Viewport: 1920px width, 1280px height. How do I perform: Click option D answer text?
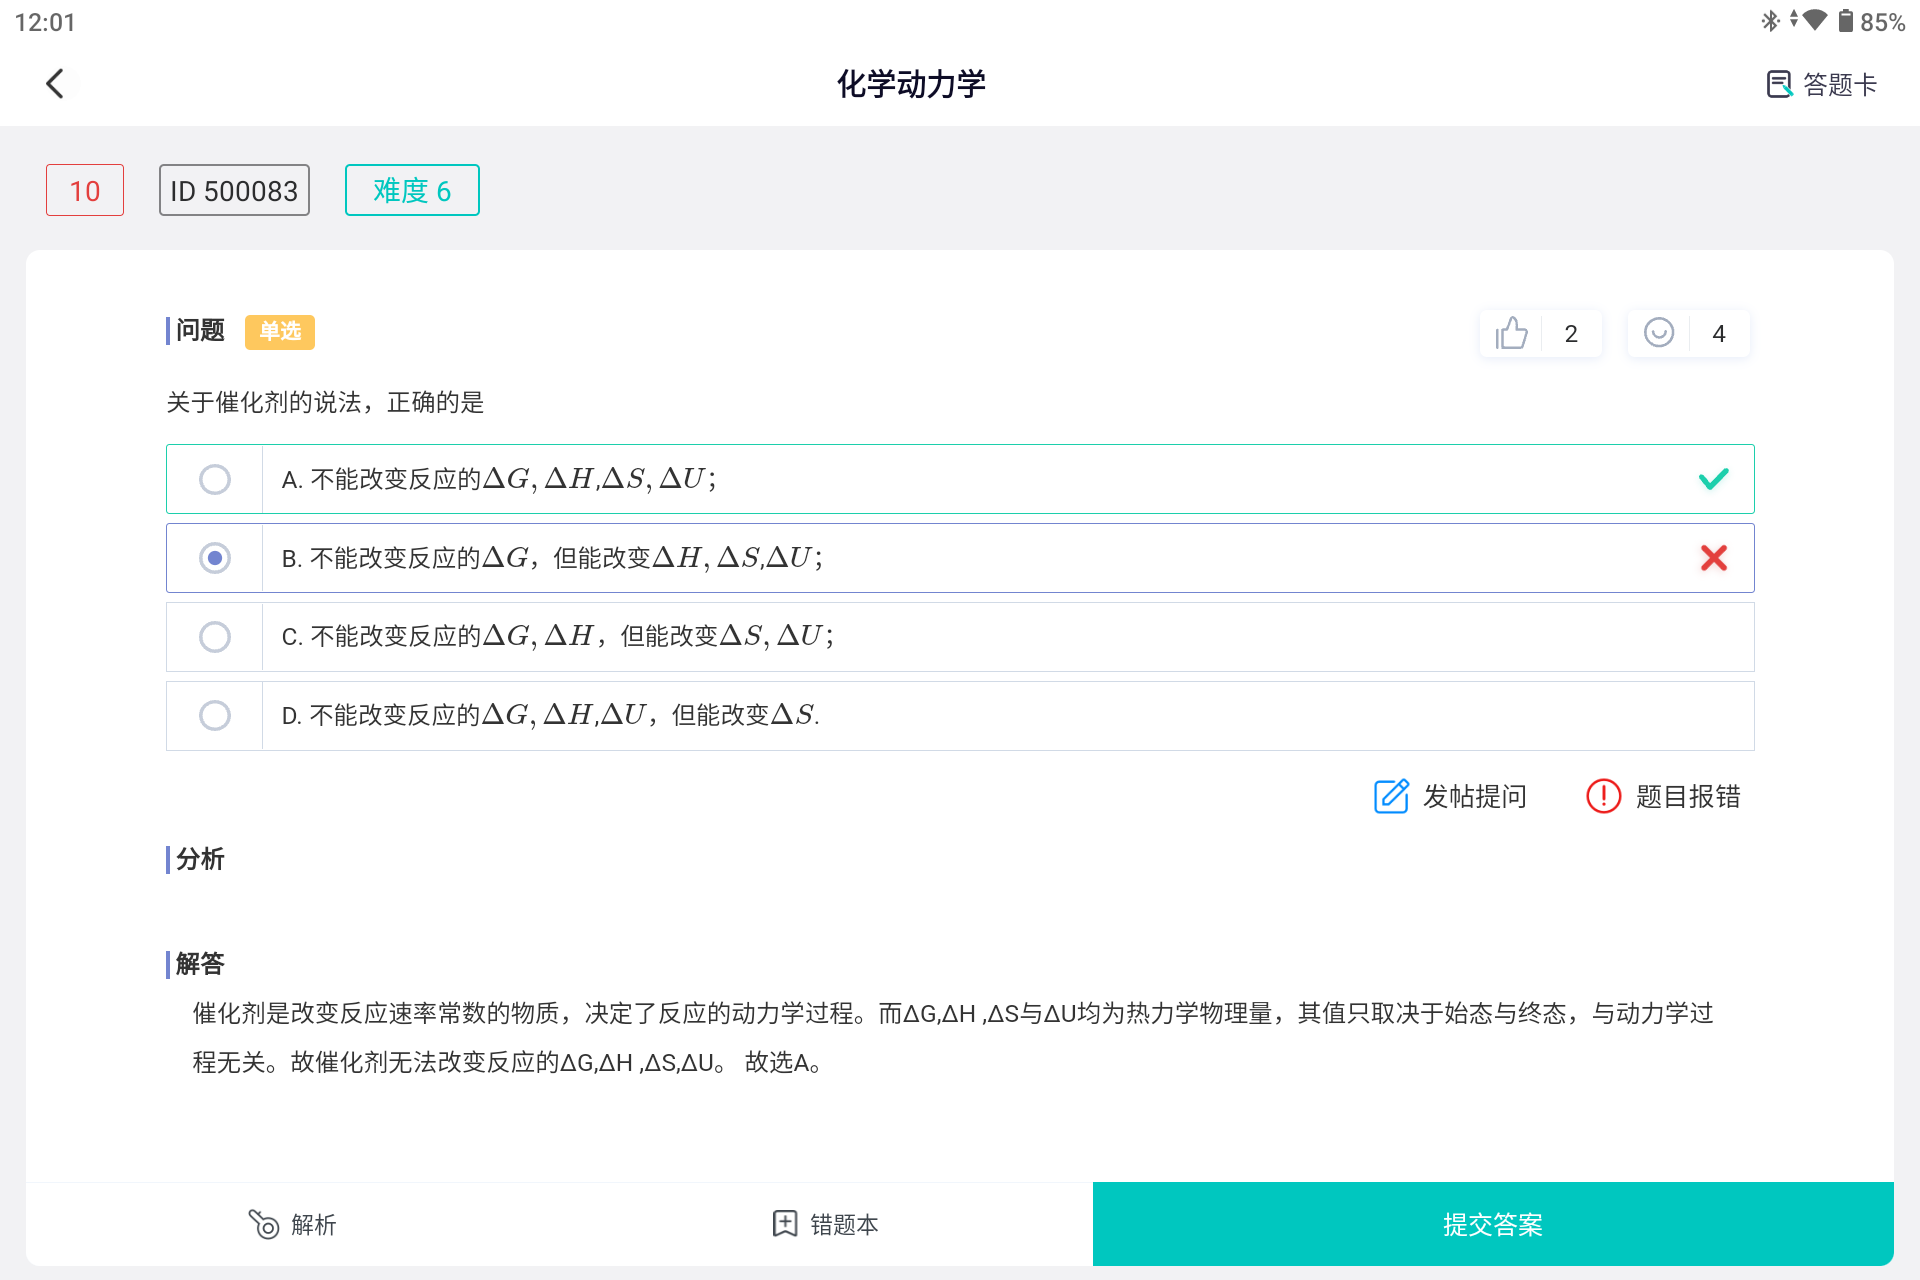point(551,715)
